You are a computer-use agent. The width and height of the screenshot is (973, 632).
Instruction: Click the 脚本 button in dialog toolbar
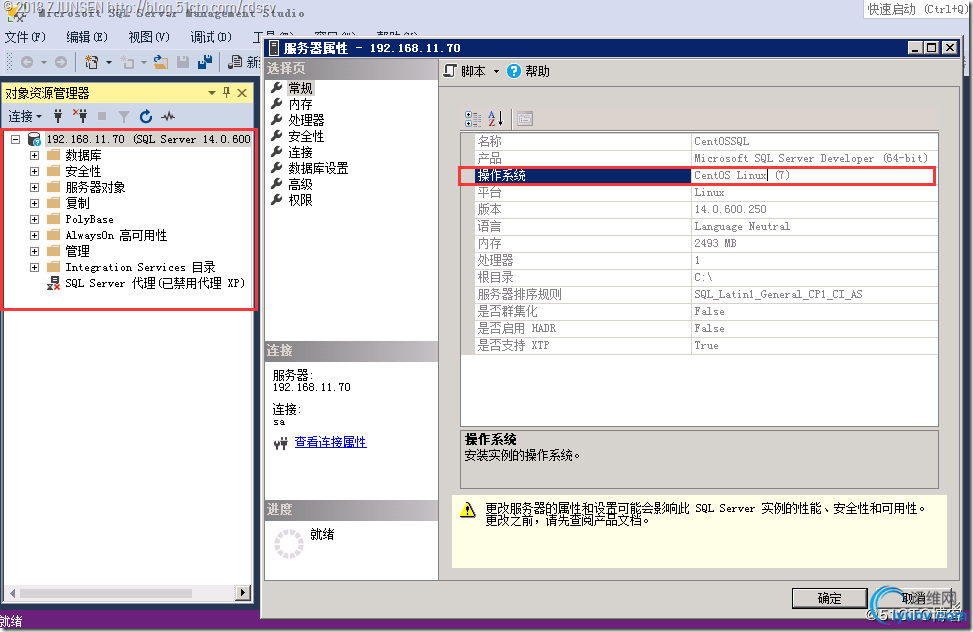point(465,71)
